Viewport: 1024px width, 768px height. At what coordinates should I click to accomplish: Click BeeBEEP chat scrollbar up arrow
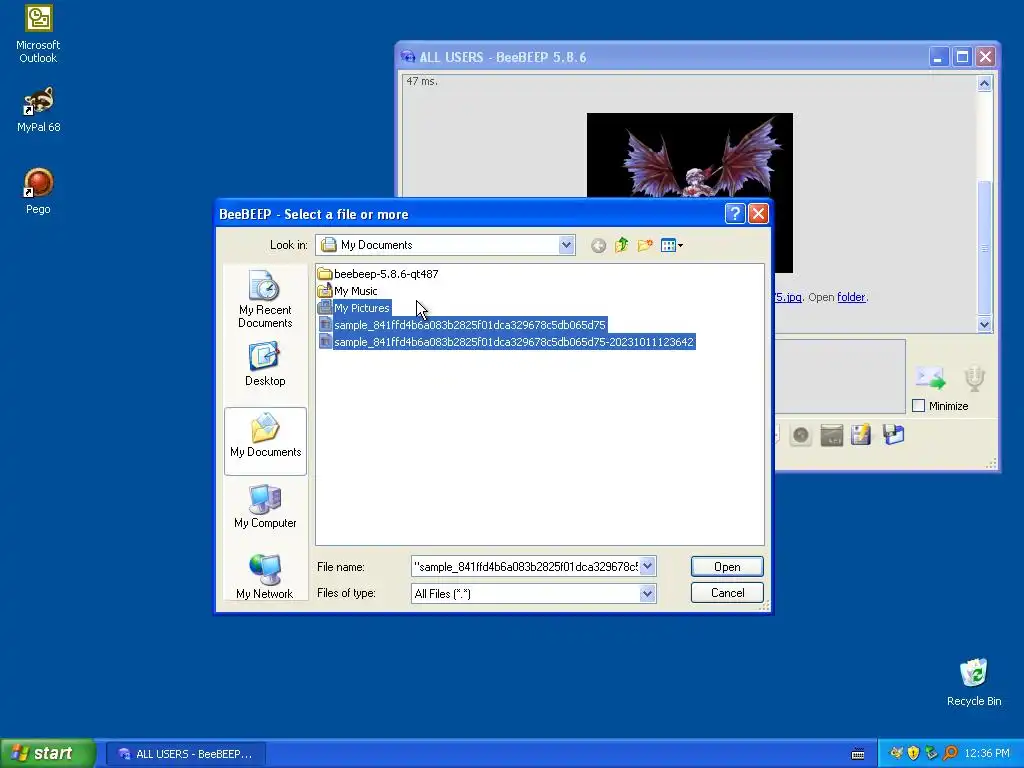[985, 84]
